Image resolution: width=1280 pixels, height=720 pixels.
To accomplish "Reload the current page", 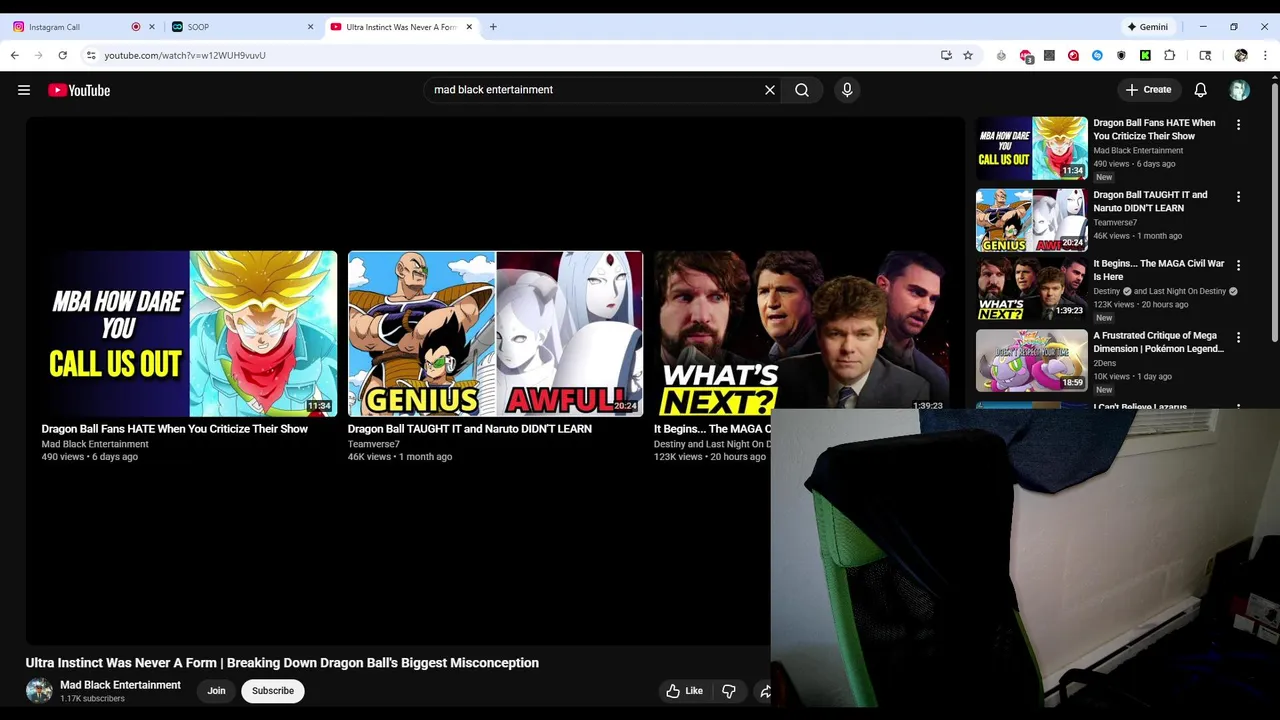I will (62, 55).
